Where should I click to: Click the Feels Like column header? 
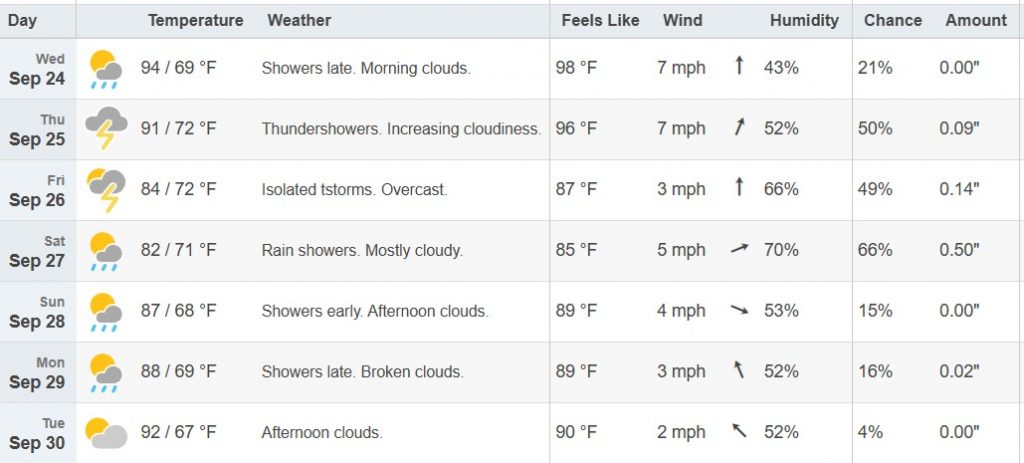[600, 20]
